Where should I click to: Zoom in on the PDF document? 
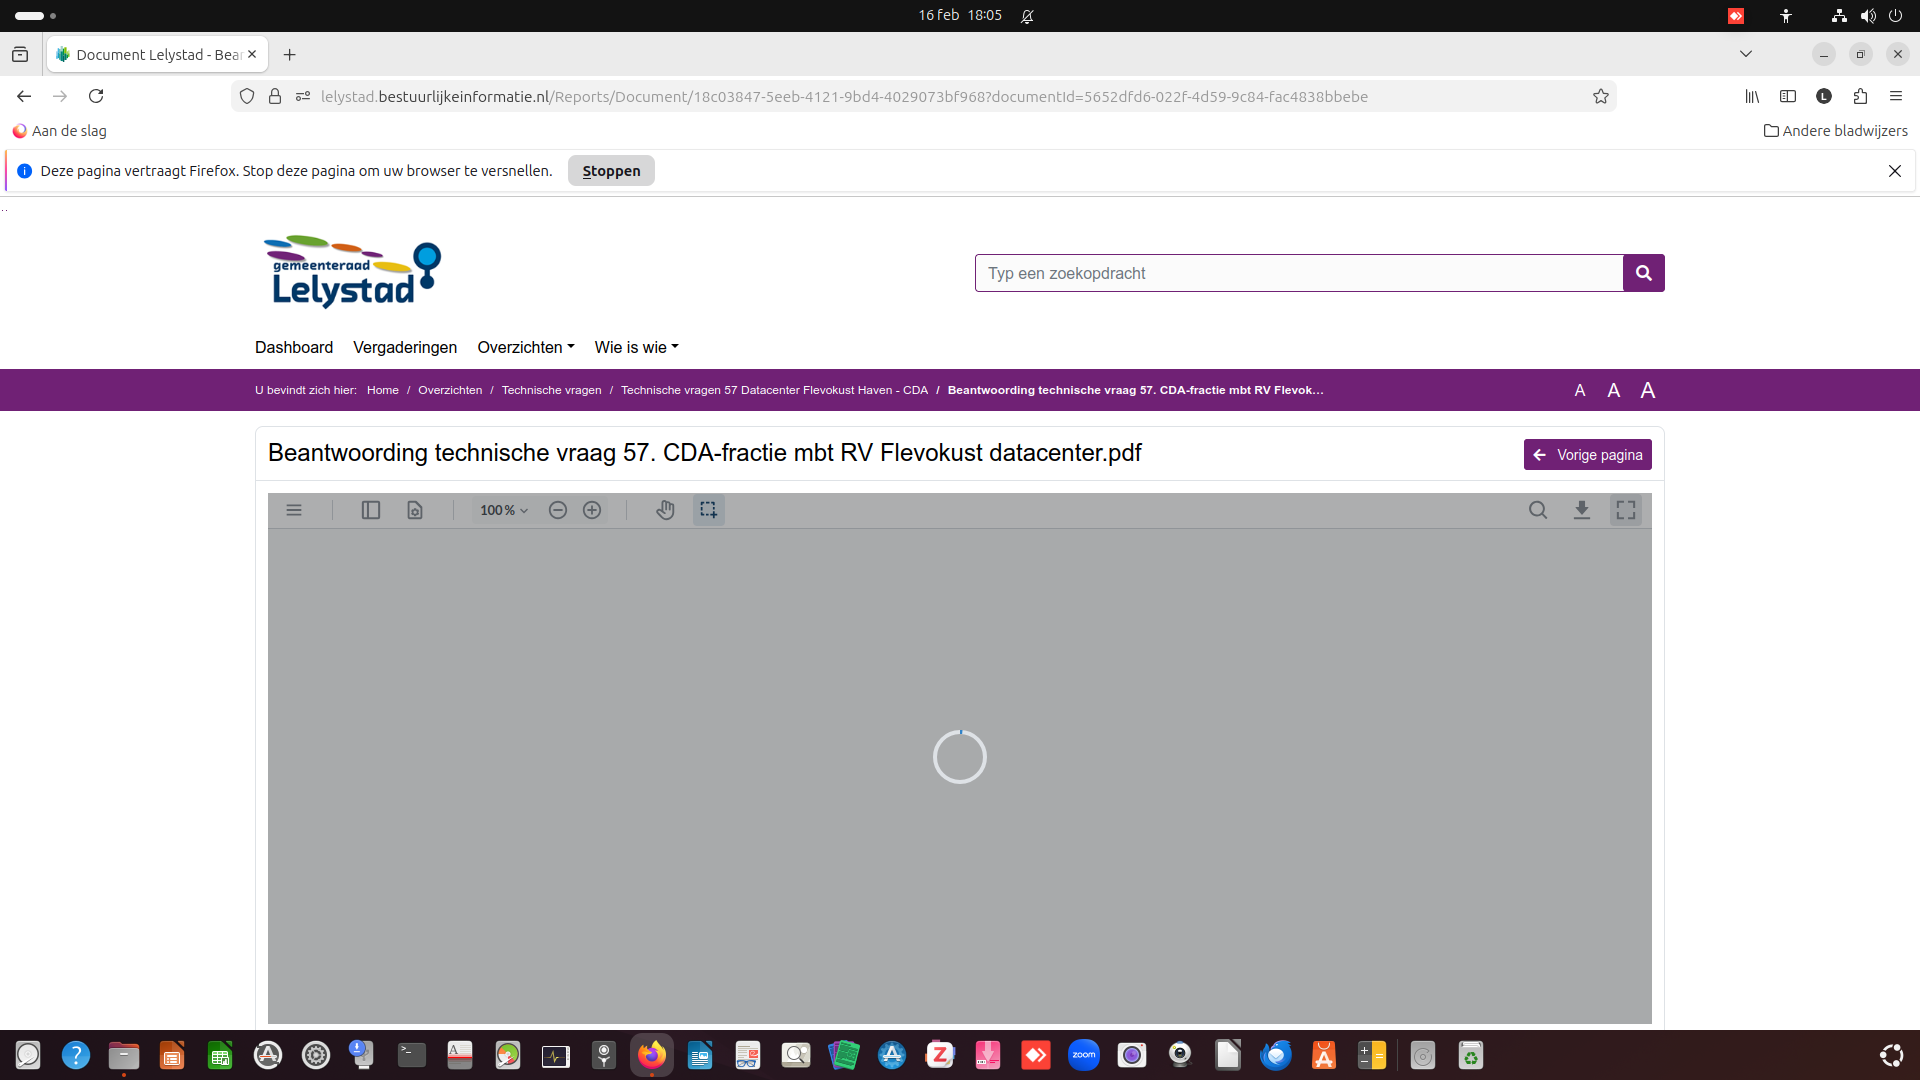[x=592, y=510]
